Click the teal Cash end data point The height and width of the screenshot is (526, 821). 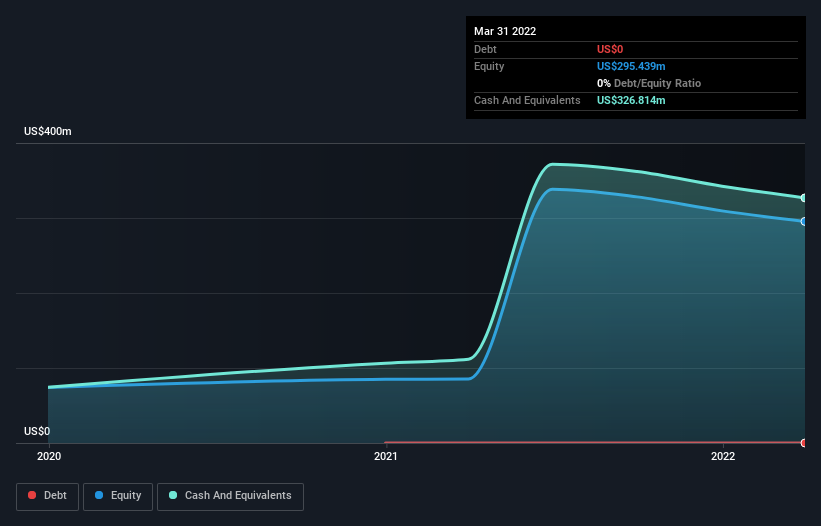[804, 198]
